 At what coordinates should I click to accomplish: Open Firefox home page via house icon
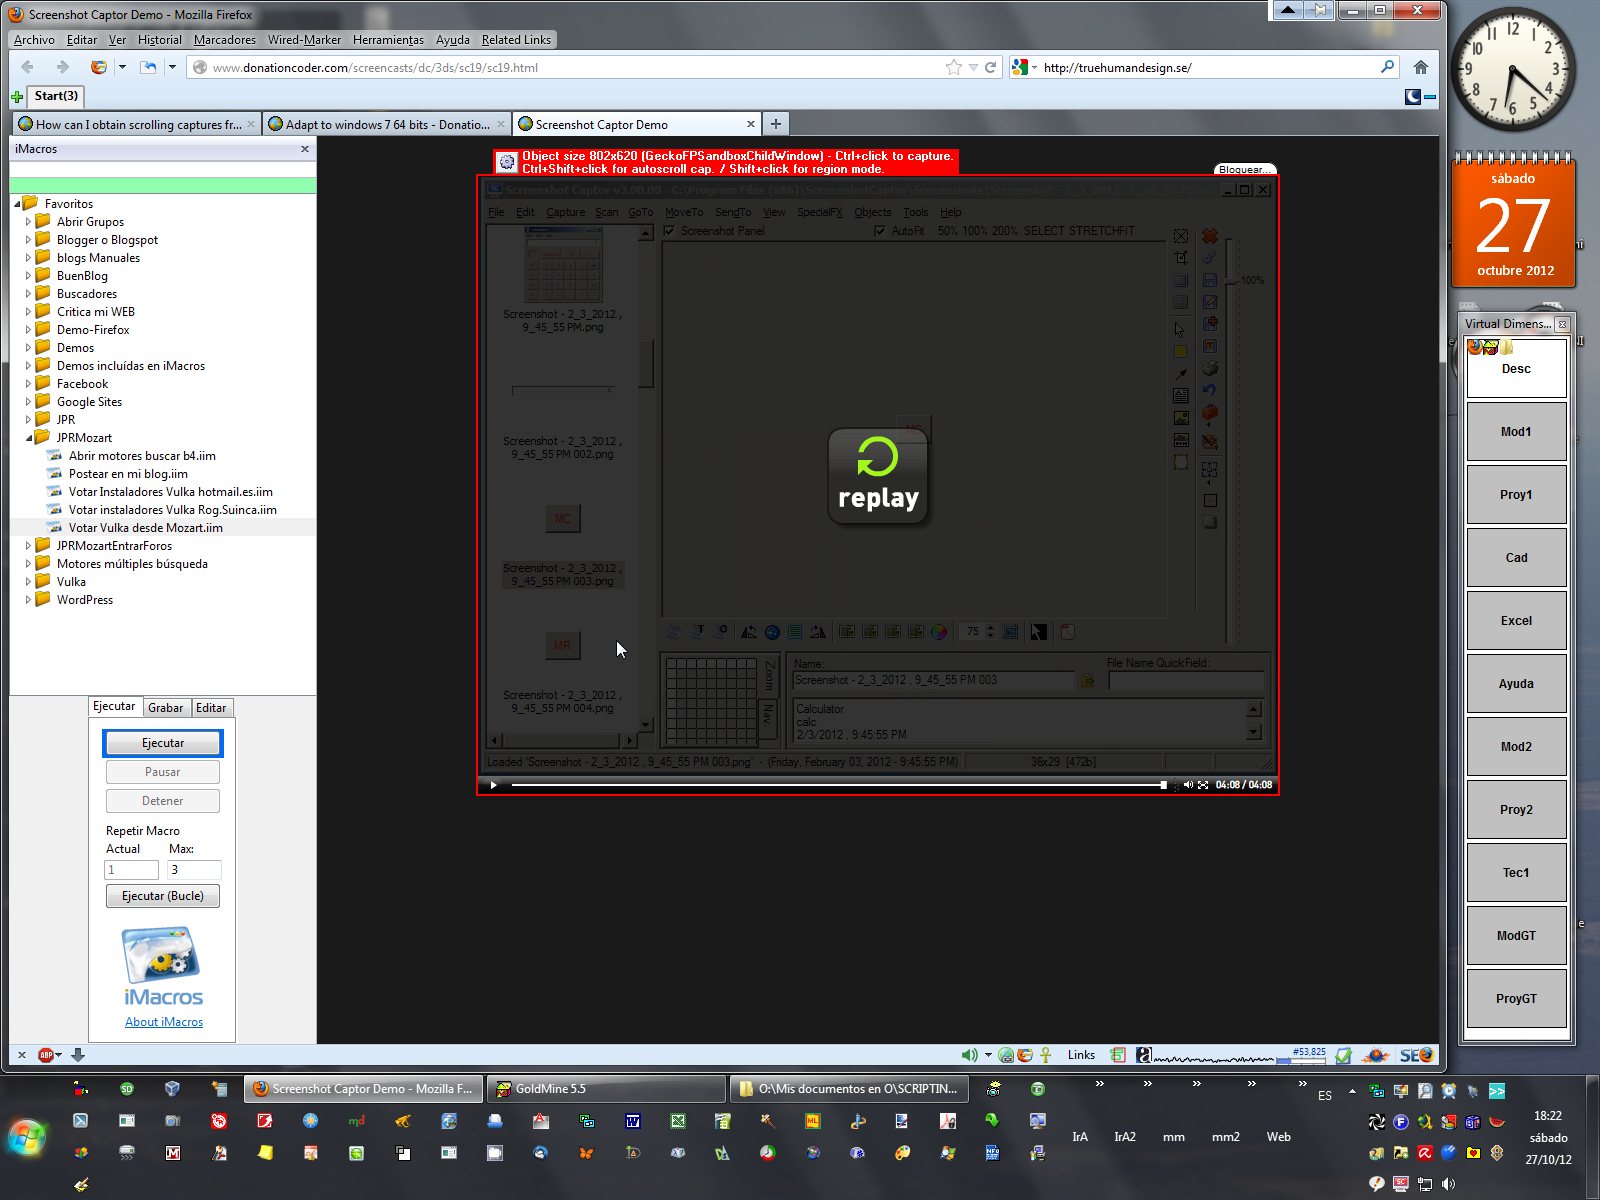tap(1420, 67)
